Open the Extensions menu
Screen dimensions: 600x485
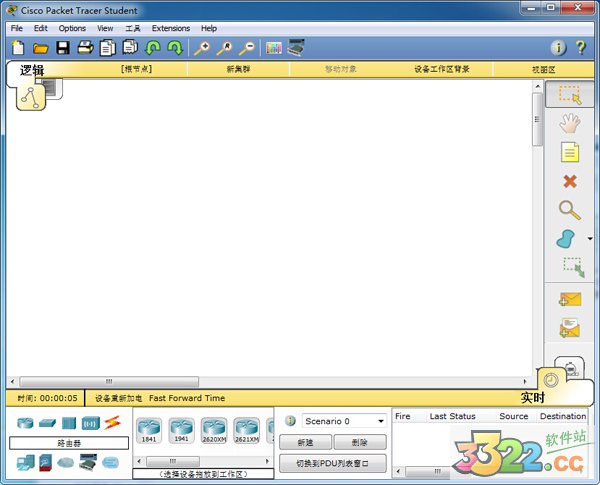171,28
